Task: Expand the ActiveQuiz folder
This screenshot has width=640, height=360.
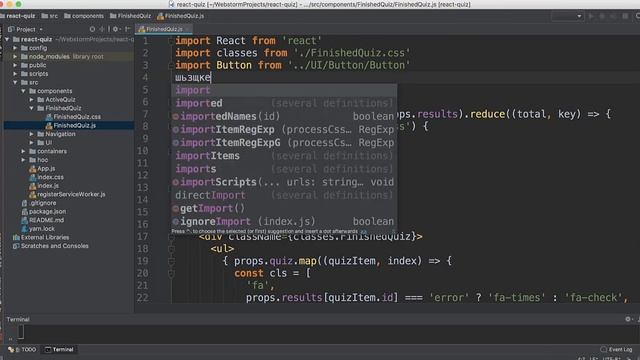Action: click(x=31, y=99)
